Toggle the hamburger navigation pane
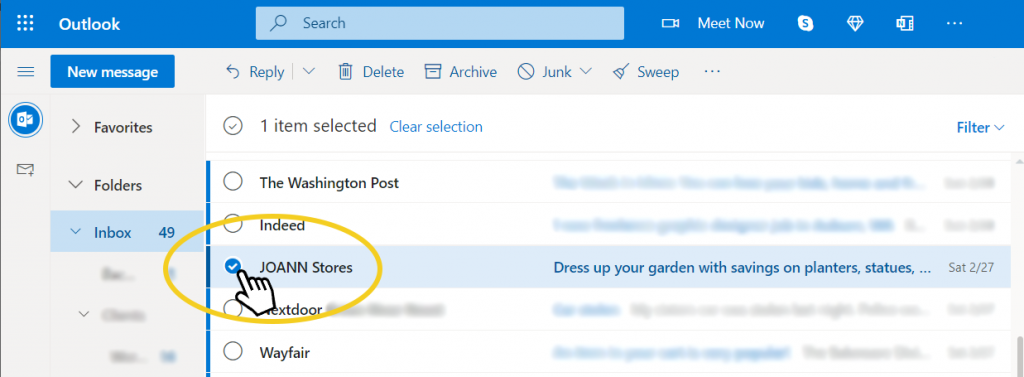This screenshot has width=1024, height=377. tap(25, 71)
